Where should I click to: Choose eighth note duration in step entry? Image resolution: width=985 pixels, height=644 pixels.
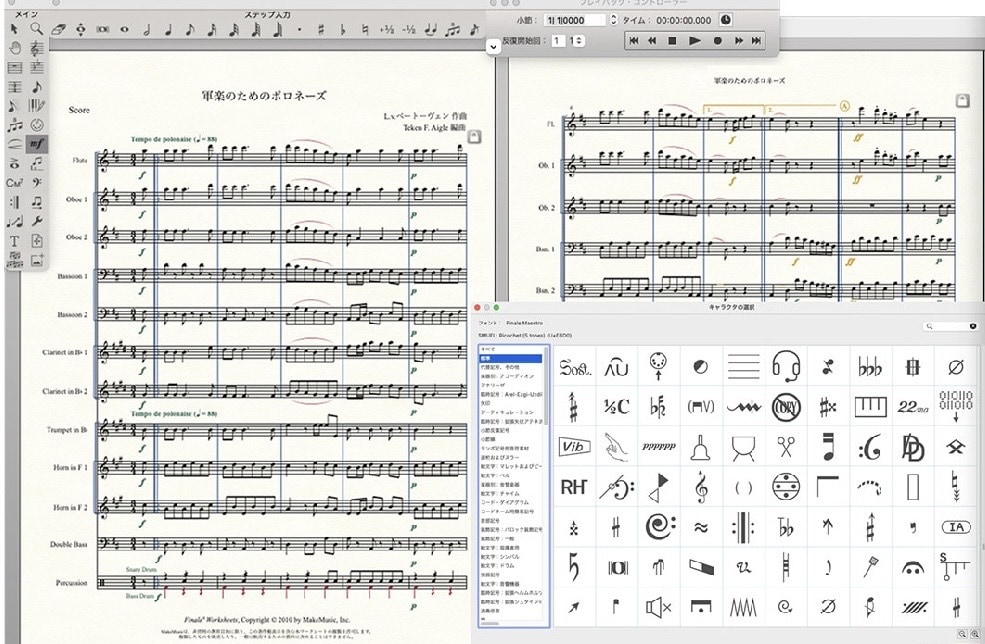[190, 29]
